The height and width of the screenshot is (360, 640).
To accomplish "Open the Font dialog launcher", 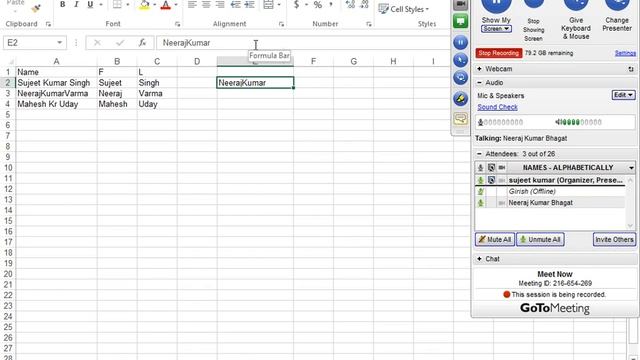I will [x=178, y=24].
